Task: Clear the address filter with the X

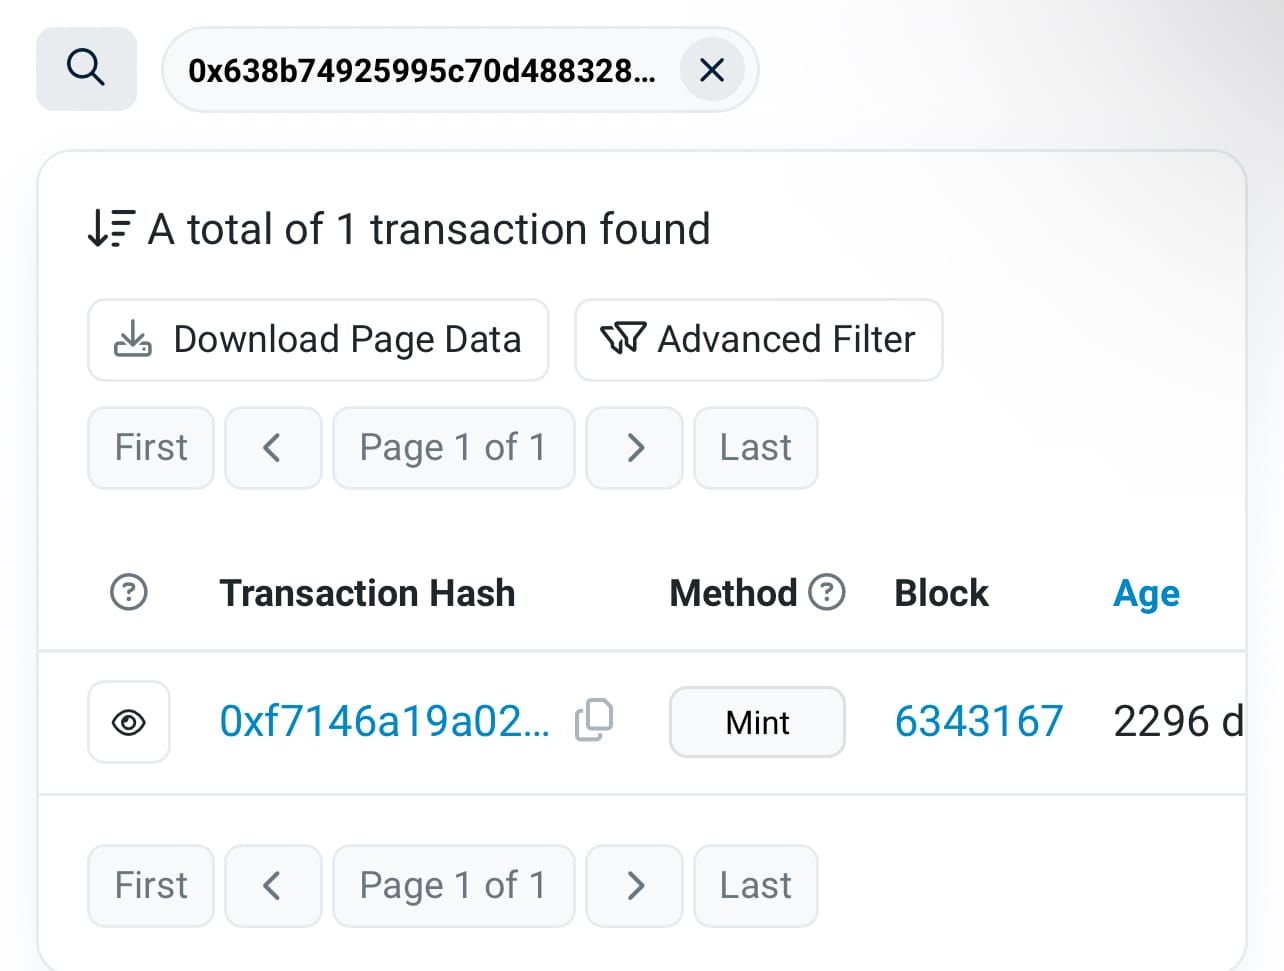Action: click(712, 70)
